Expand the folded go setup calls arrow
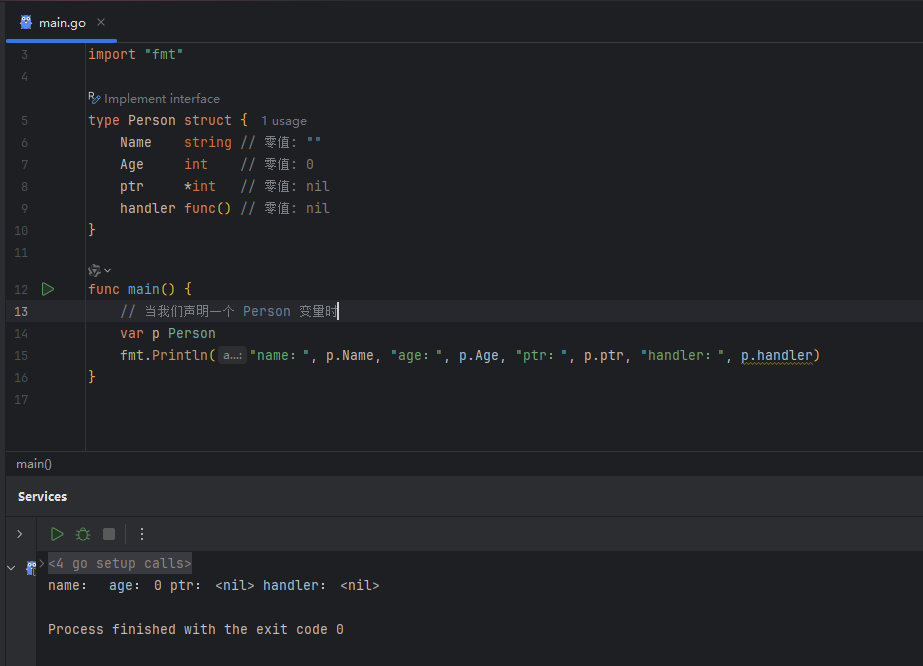The height and width of the screenshot is (666, 923). (x=41, y=564)
